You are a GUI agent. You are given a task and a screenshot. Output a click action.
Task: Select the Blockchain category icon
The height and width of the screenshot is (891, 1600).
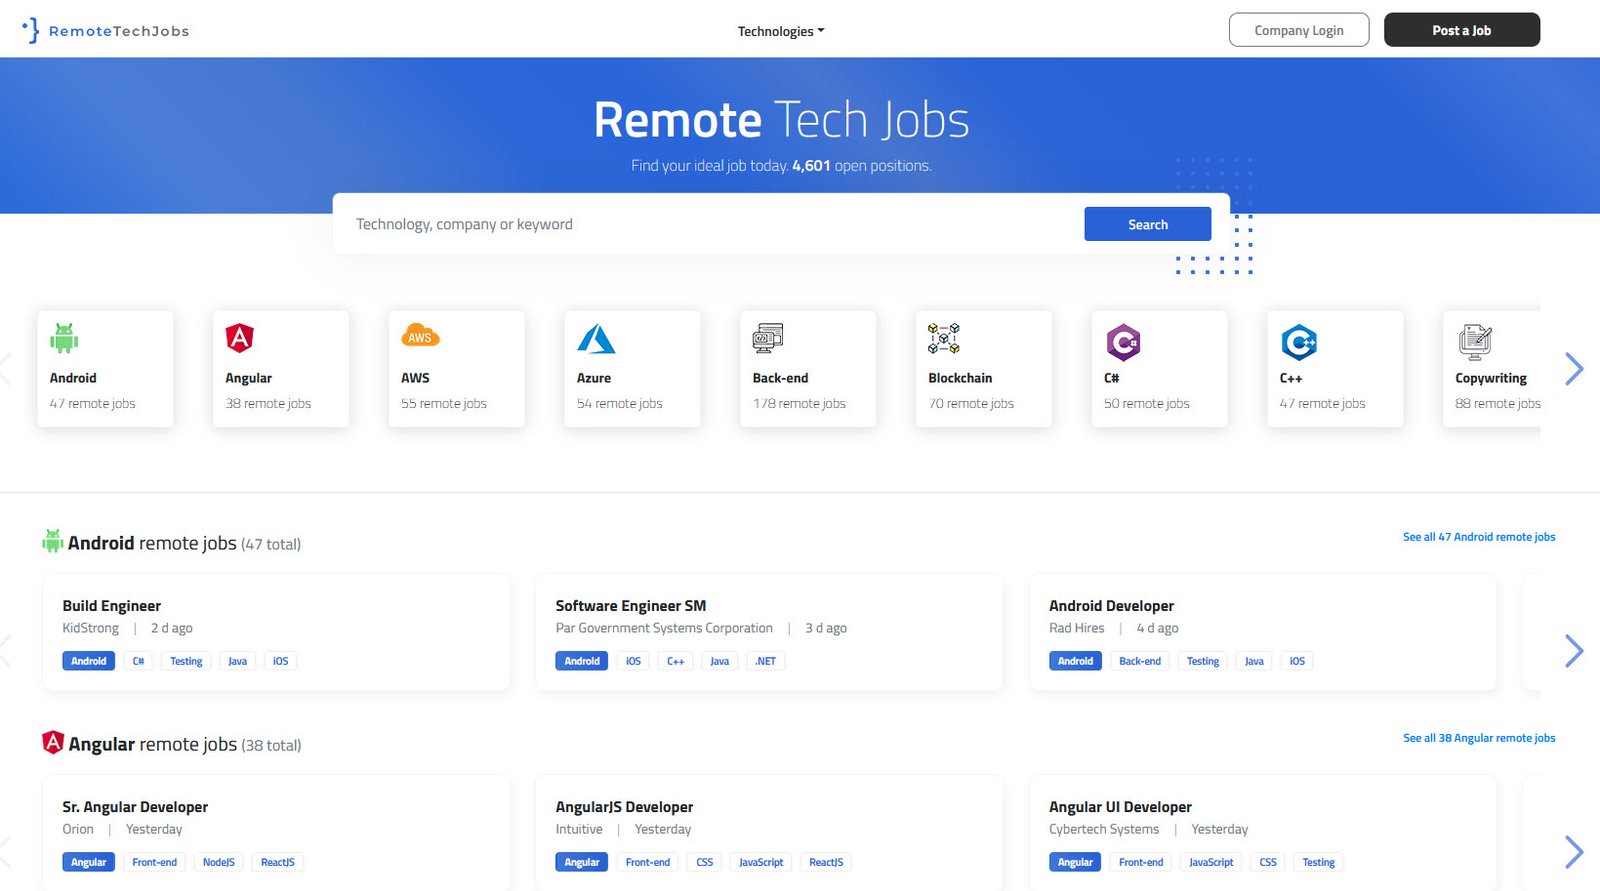pyautogui.click(x=944, y=339)
